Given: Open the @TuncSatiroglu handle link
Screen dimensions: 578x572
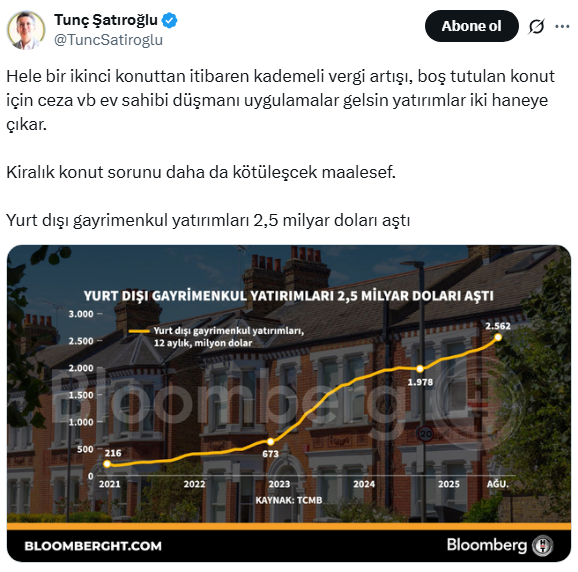Looking at the screenshot, I should tap(108, 40).
